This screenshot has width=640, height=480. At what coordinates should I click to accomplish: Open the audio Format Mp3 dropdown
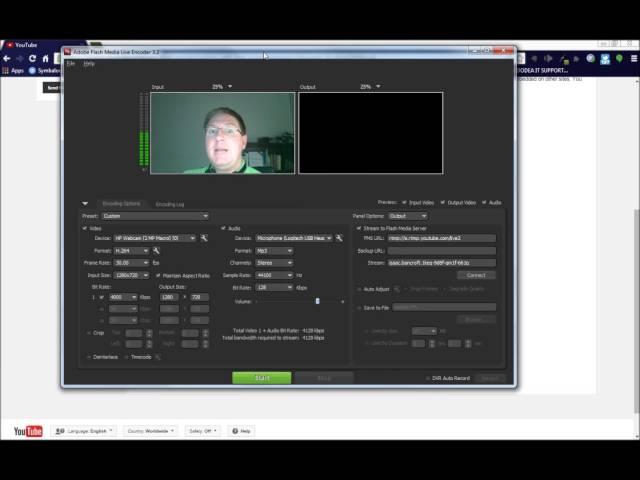pos(274,251)
